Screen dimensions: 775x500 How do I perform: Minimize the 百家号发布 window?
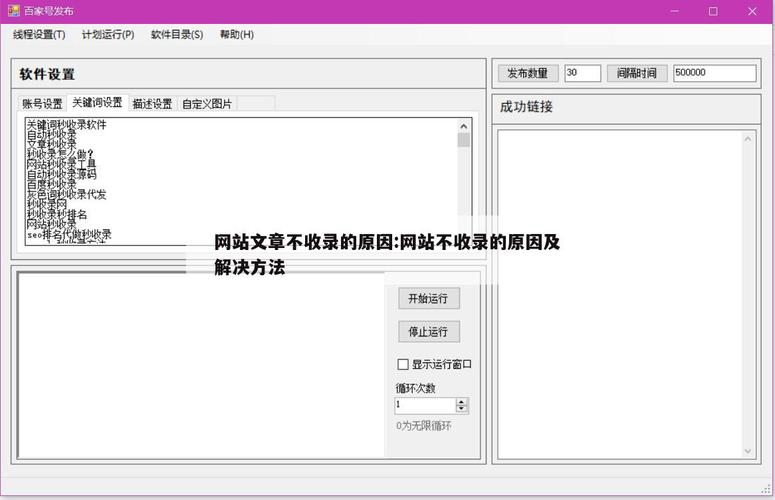pos(675,11)
